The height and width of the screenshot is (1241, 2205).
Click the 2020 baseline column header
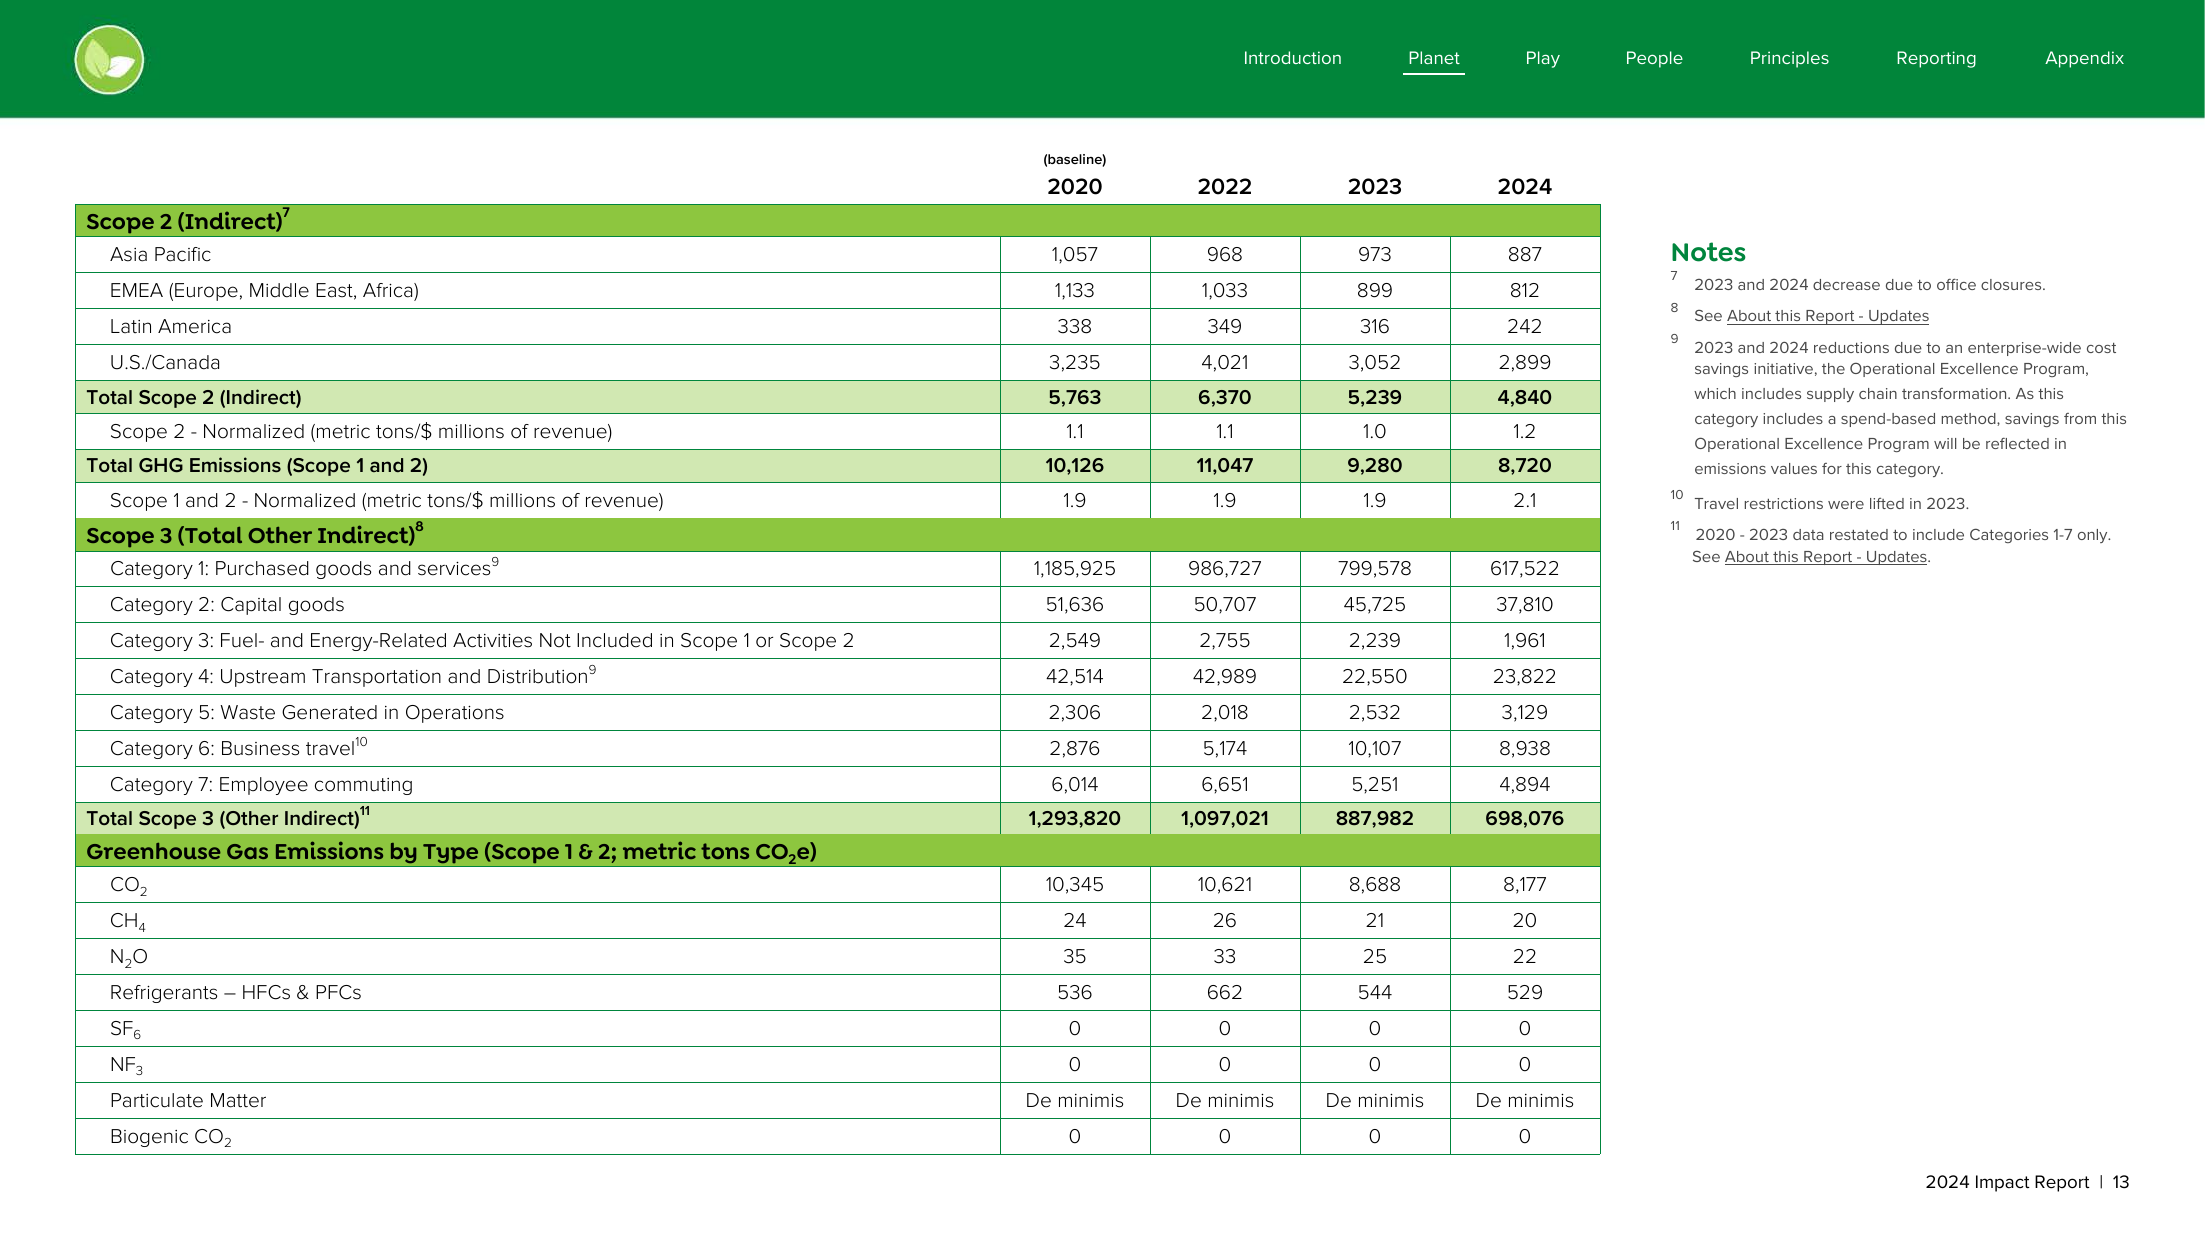click(x=1074, y=187)
